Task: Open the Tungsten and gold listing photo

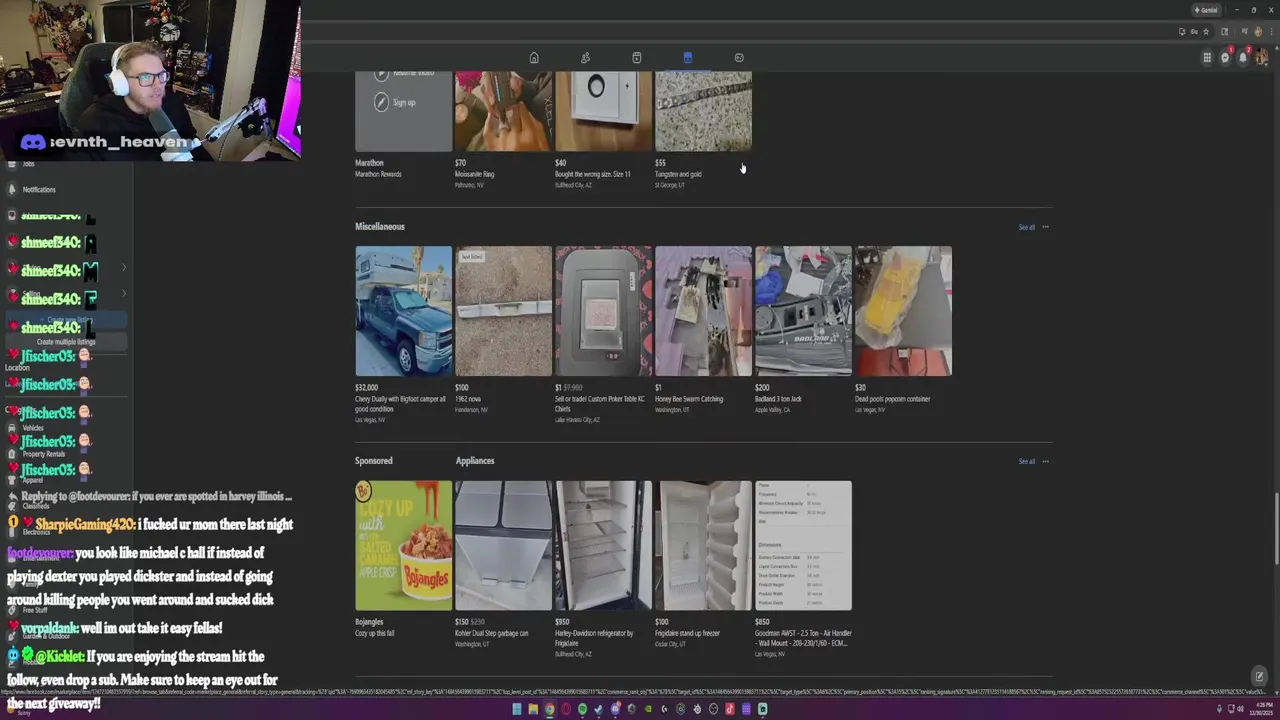Action: tap(703, 111)
